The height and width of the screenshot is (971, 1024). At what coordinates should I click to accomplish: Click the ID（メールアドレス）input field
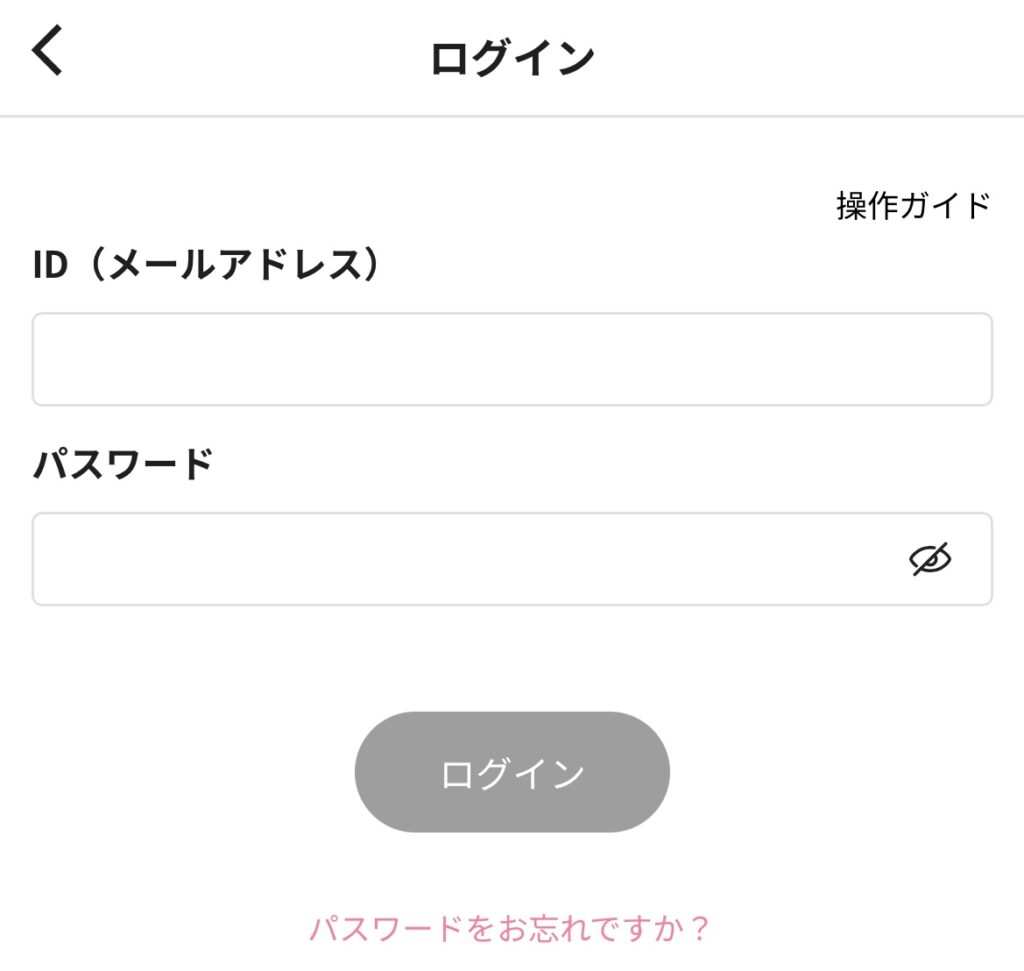[x=512, y=359]
